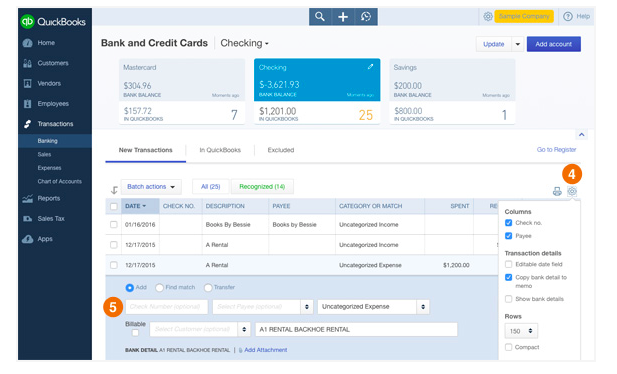Image resolution: width=617 pixels, height=374 pixels.
Task: Filter by Recognized (14) transactions
Action: (x=262, y=187)
